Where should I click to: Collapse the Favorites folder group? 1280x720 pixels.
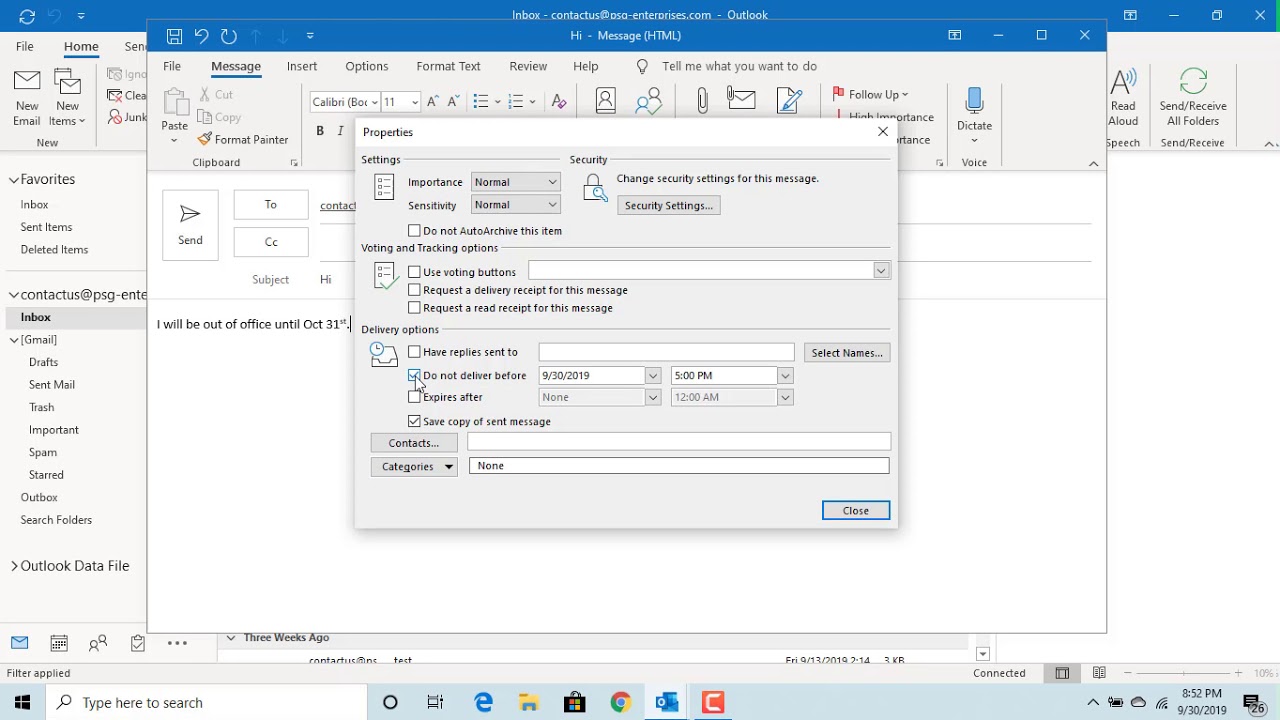14,180
